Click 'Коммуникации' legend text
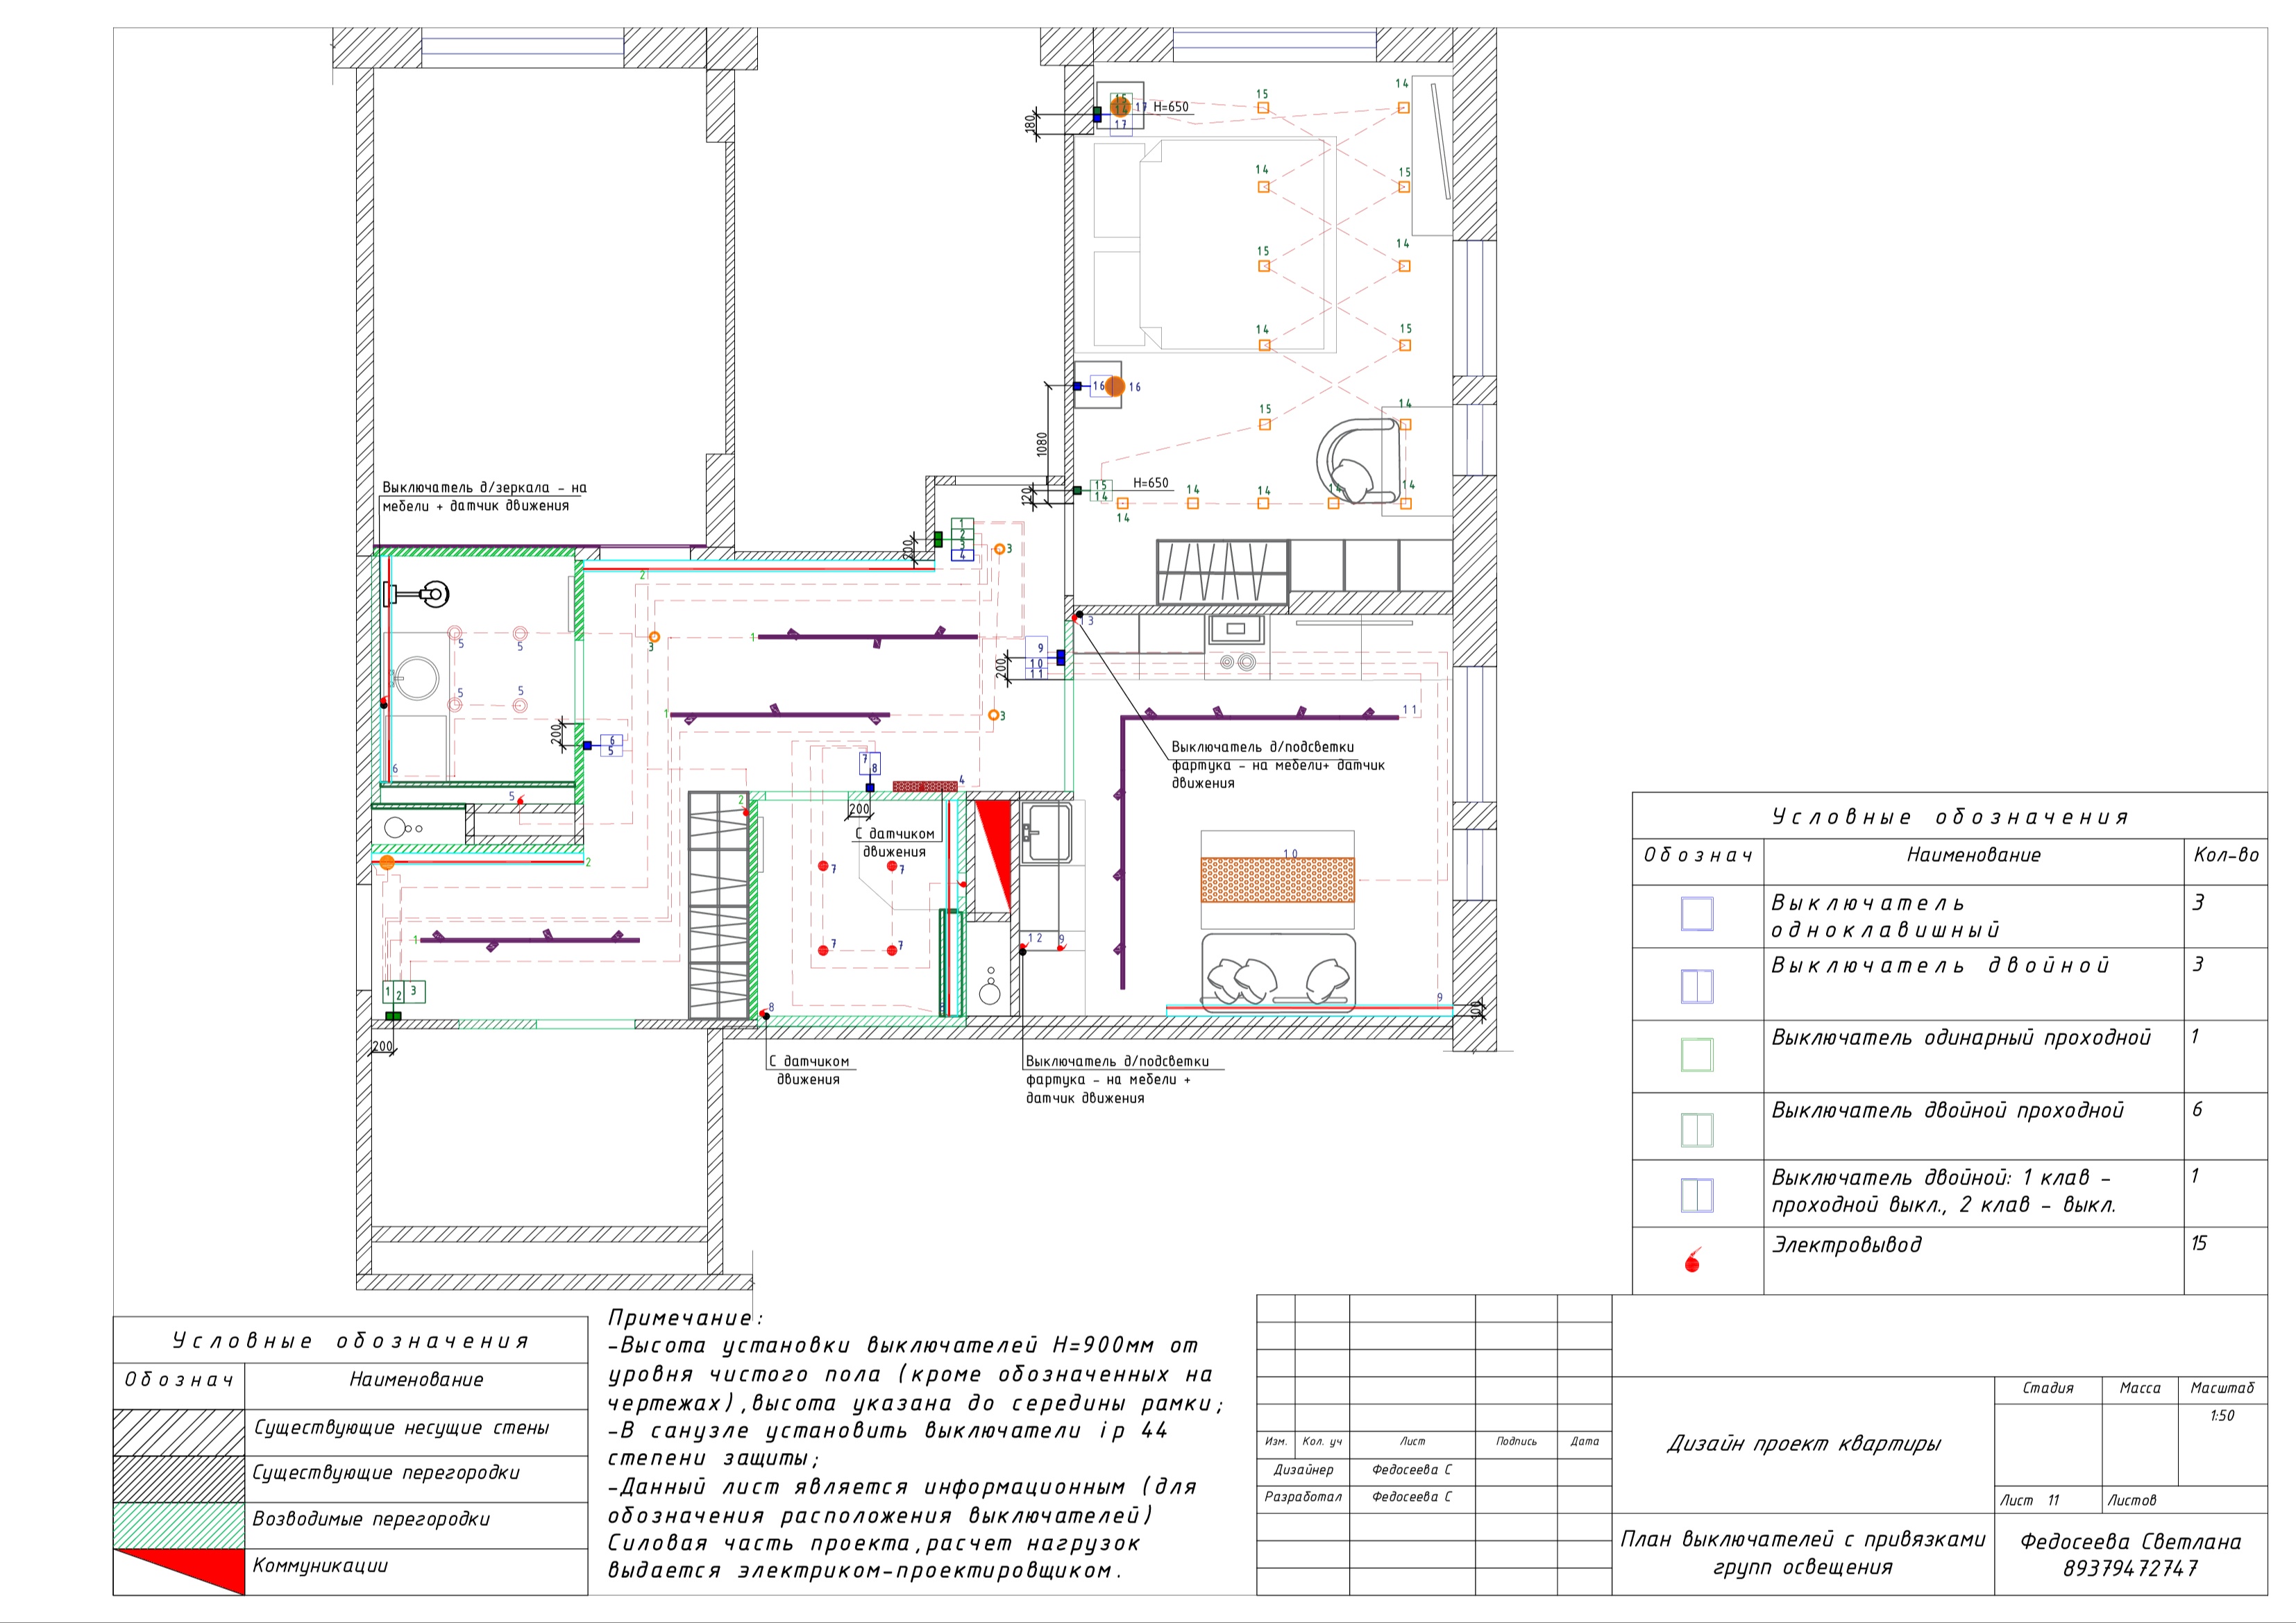The height and width of the screenshot is (1623, 2296). coord(320,1565)
